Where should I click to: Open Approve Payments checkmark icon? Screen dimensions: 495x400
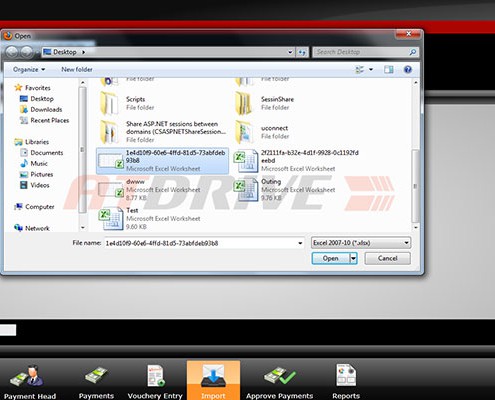coord(280,376)
